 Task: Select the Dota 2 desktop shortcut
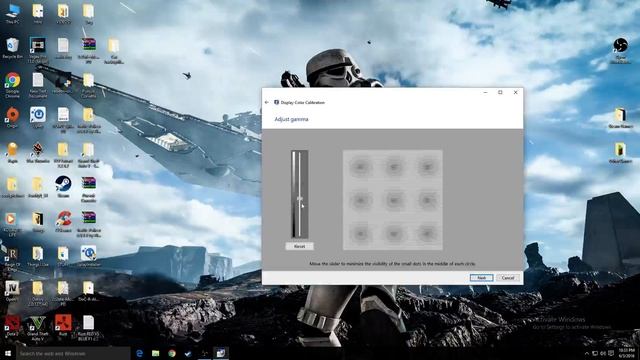click(12, 325)
